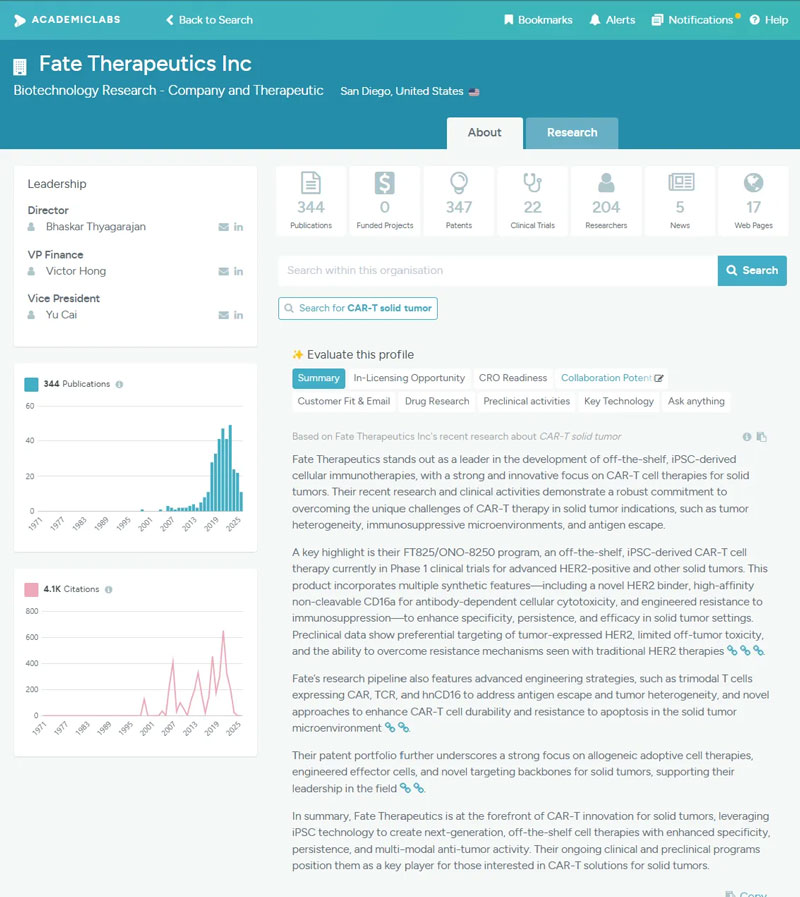Click the Victor Hong name

(x=76, y=271)
